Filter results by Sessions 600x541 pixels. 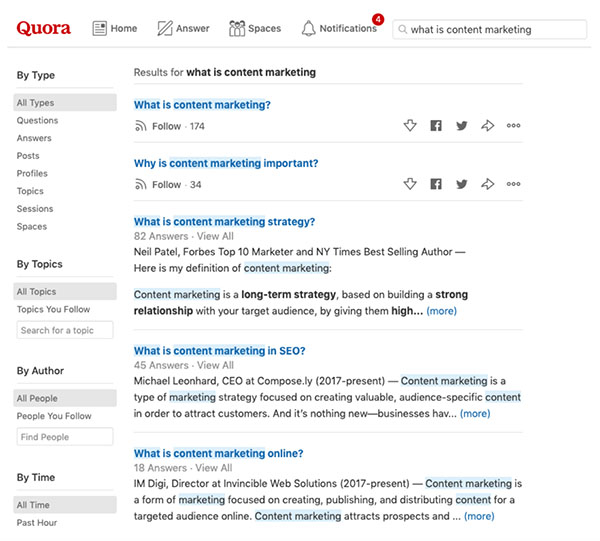[35, 209]
